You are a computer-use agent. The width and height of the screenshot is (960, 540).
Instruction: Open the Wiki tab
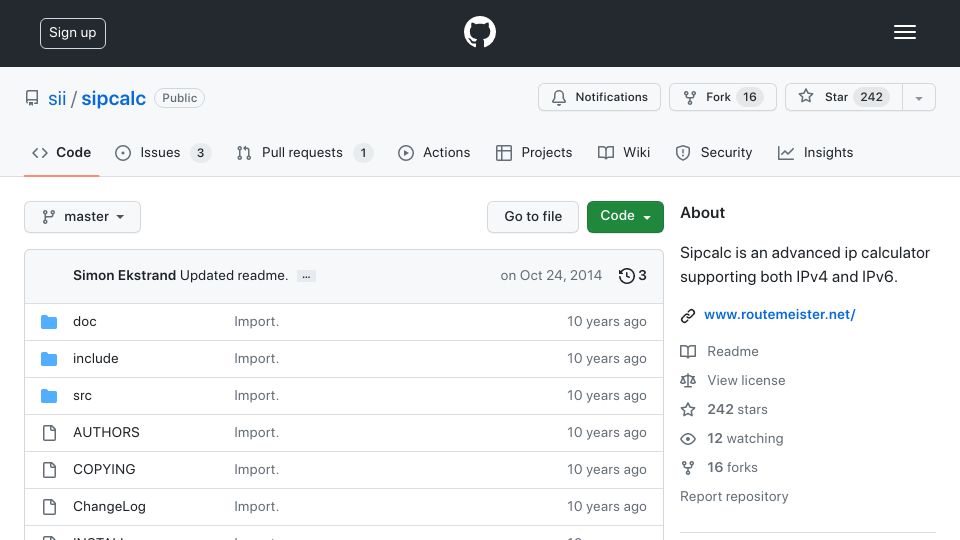tap(624, 152)
